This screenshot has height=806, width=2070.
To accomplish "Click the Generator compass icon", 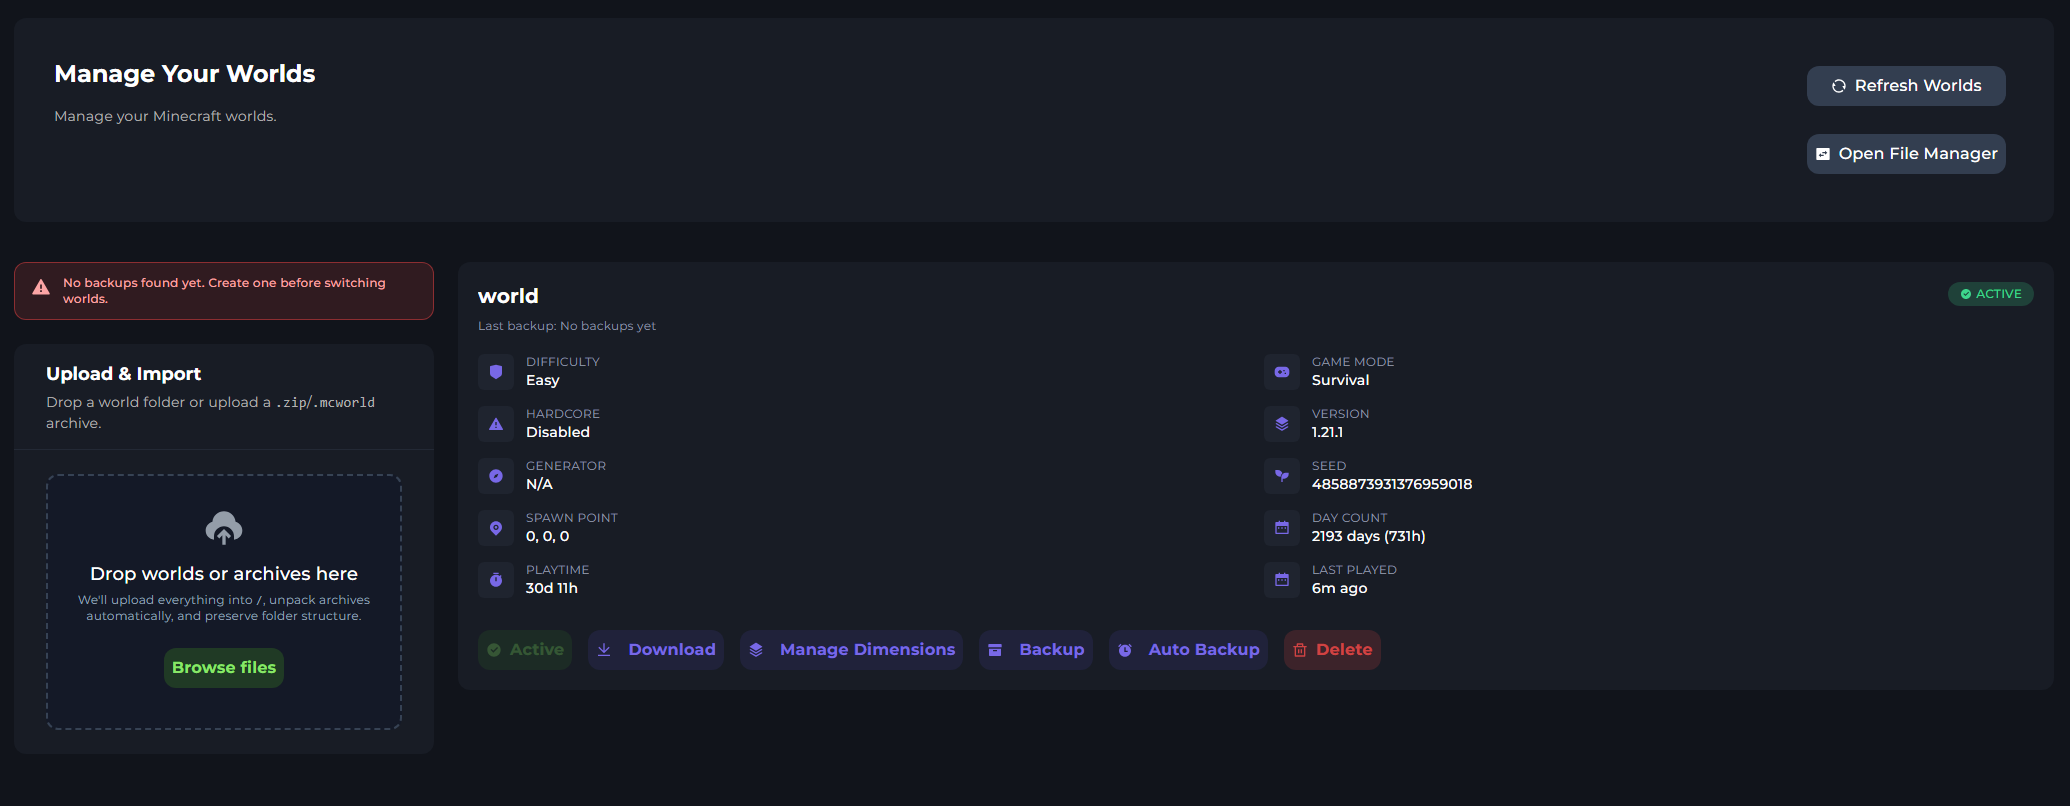I will pyautogui.click(x=496, y=476).
